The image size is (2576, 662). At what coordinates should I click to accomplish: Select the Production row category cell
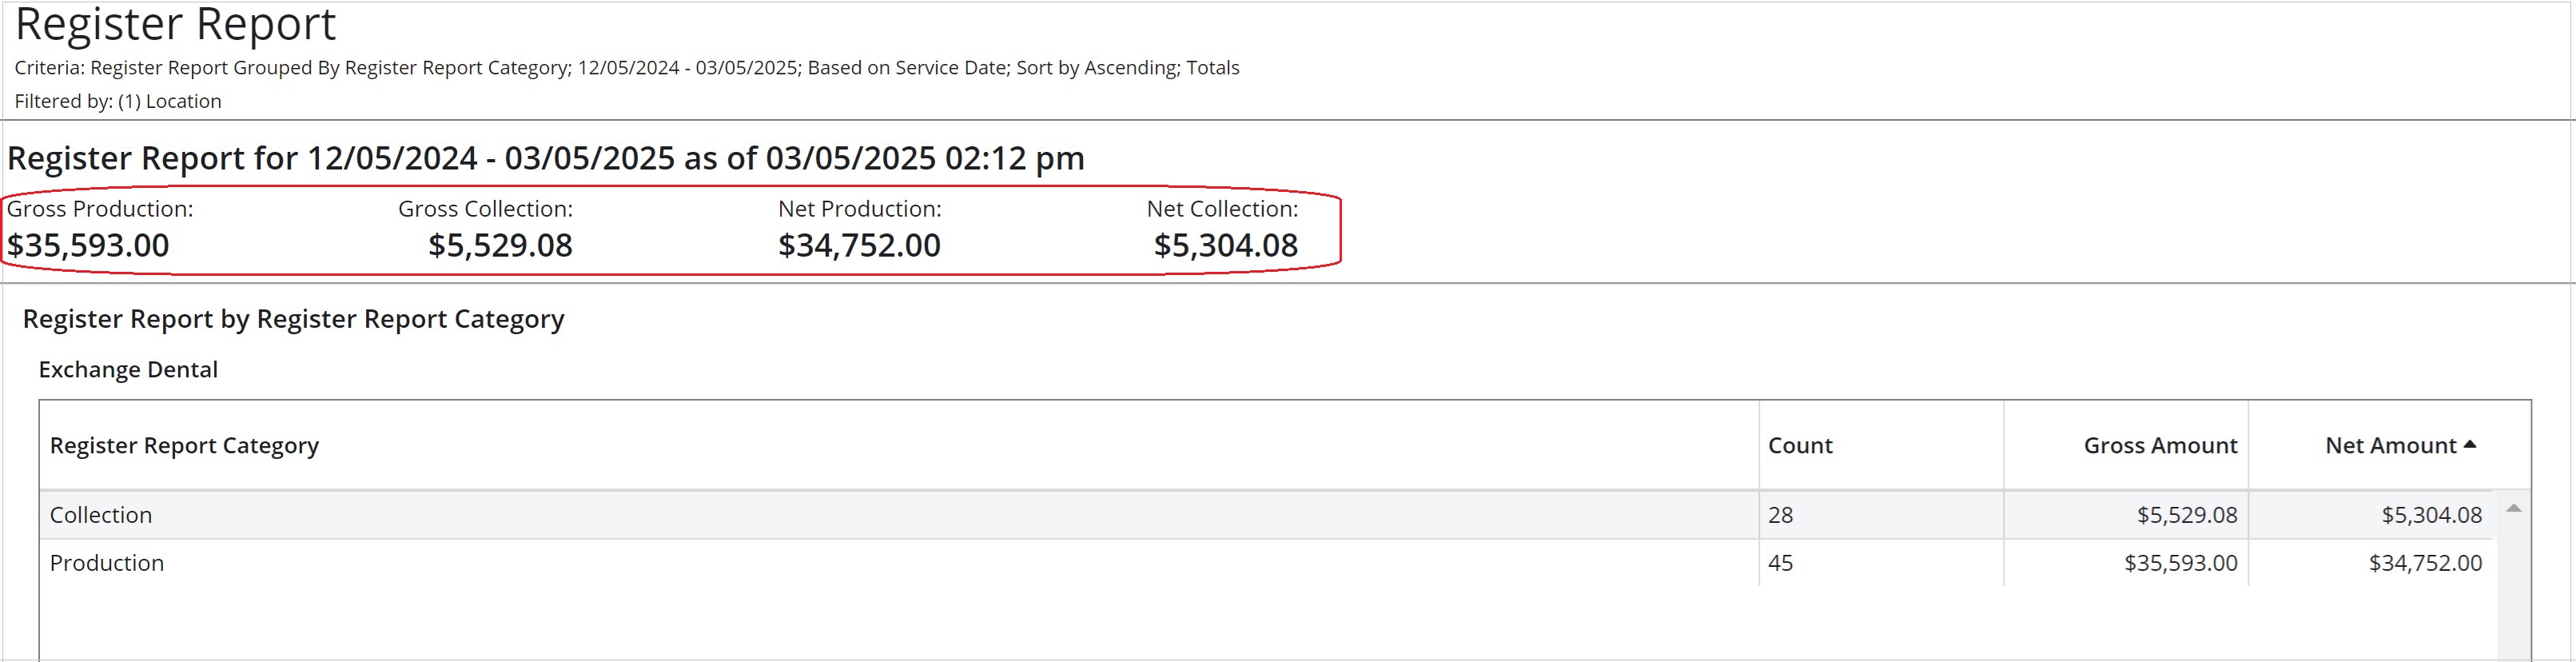107,563
